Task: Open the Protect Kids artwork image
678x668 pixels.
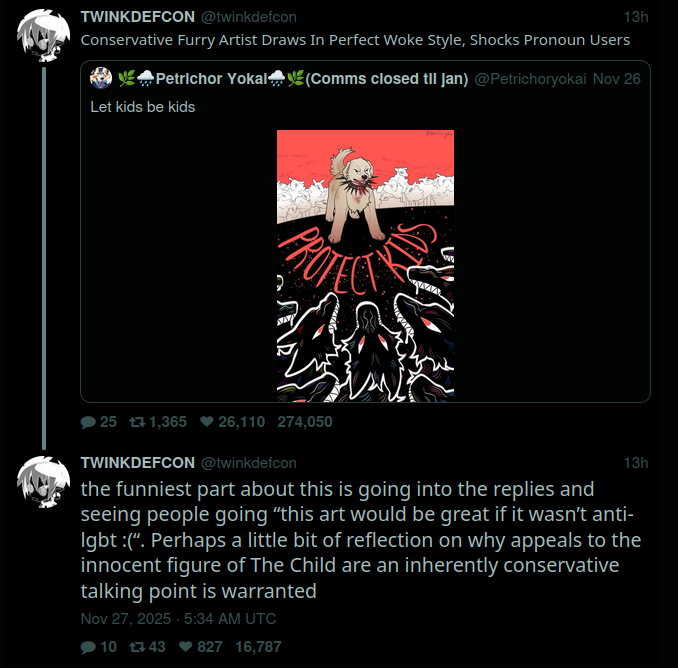Action: [x=365, y=265]
